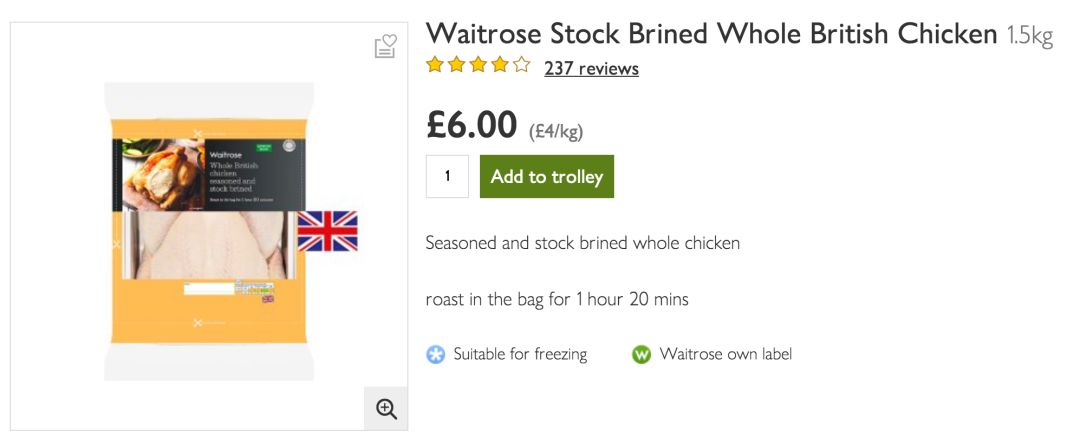Image resolution: width=1080 pixels, height=445 pixels.
Task: Click the roast in the bag instructions text
Action: tap(556, 299)
